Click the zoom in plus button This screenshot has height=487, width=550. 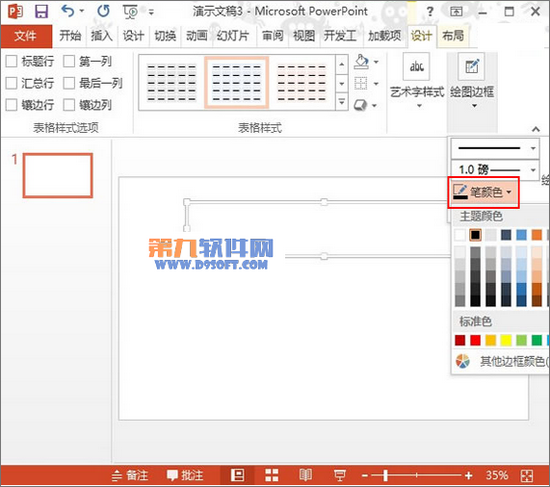[x=469, y=476]
